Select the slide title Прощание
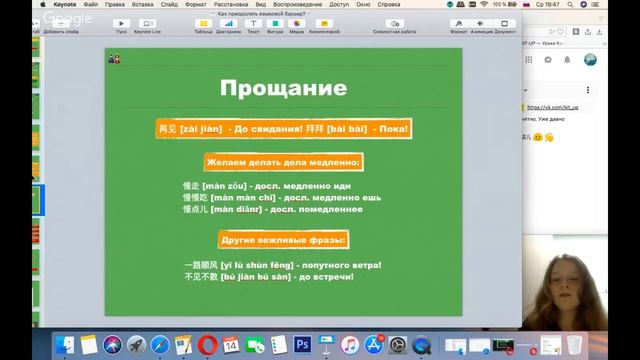640x360 pixels. coord(284,88)
